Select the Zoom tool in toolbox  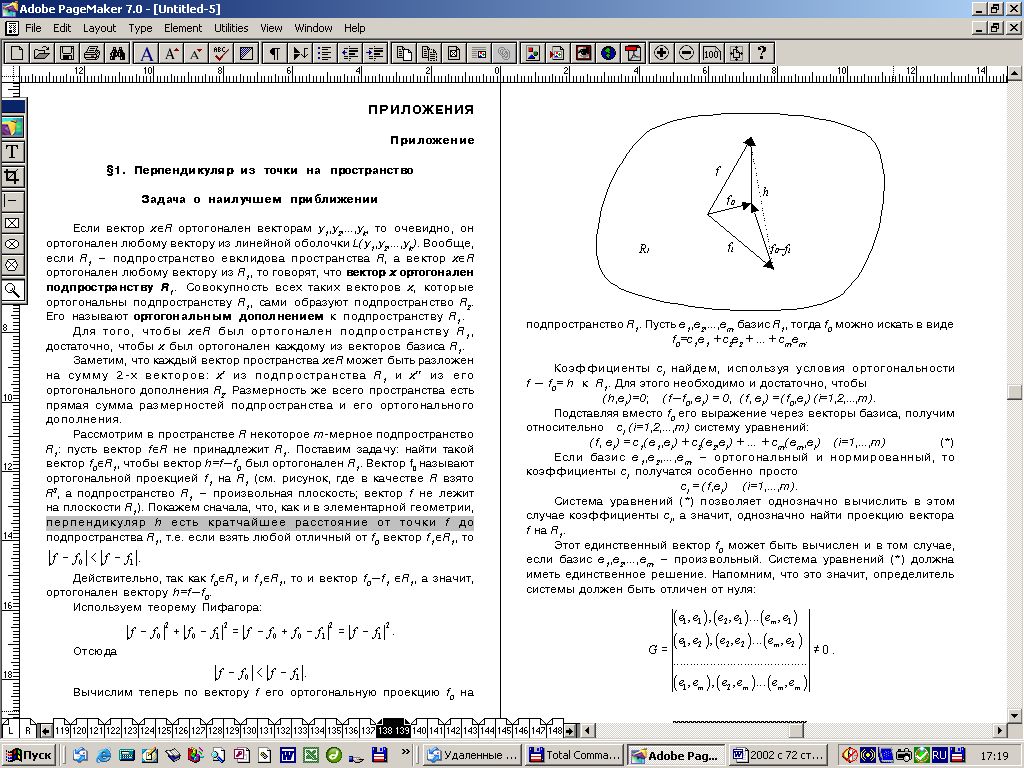(12, 289)
